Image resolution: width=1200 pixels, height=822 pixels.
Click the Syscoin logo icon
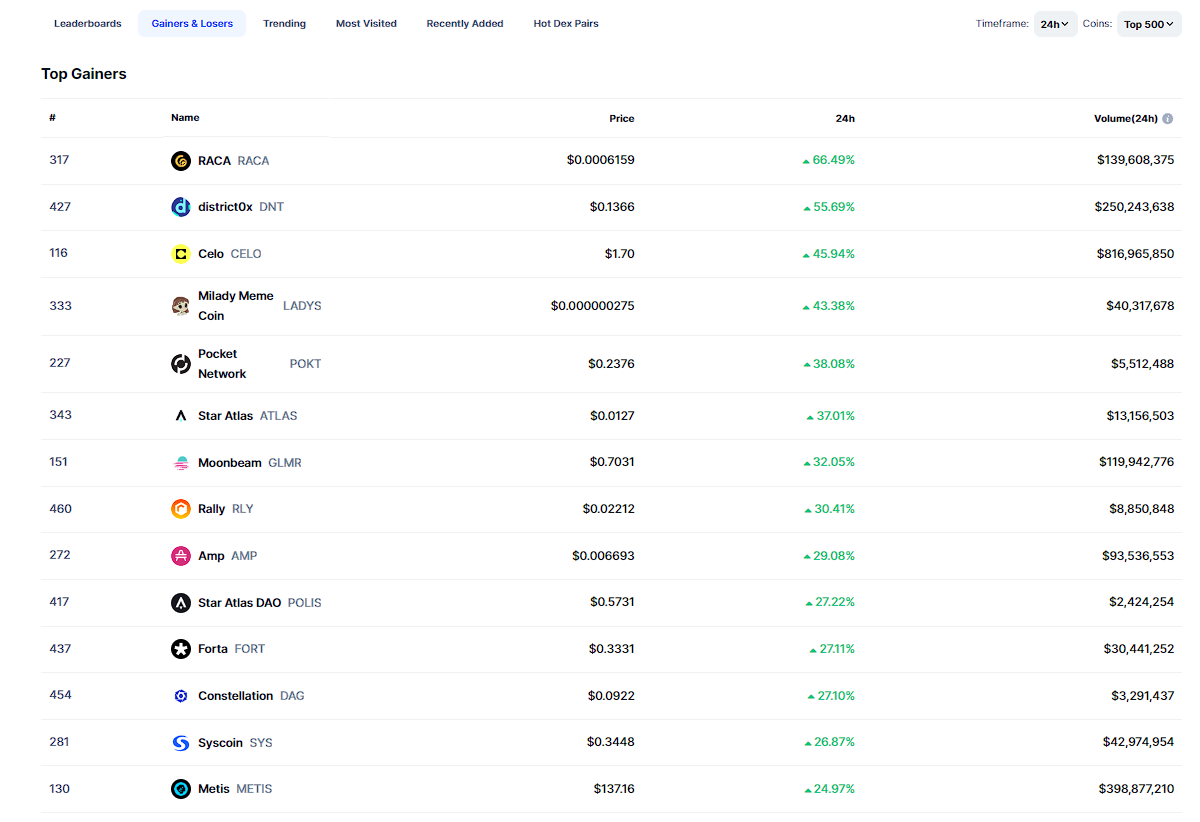click(x=180, y=743)
